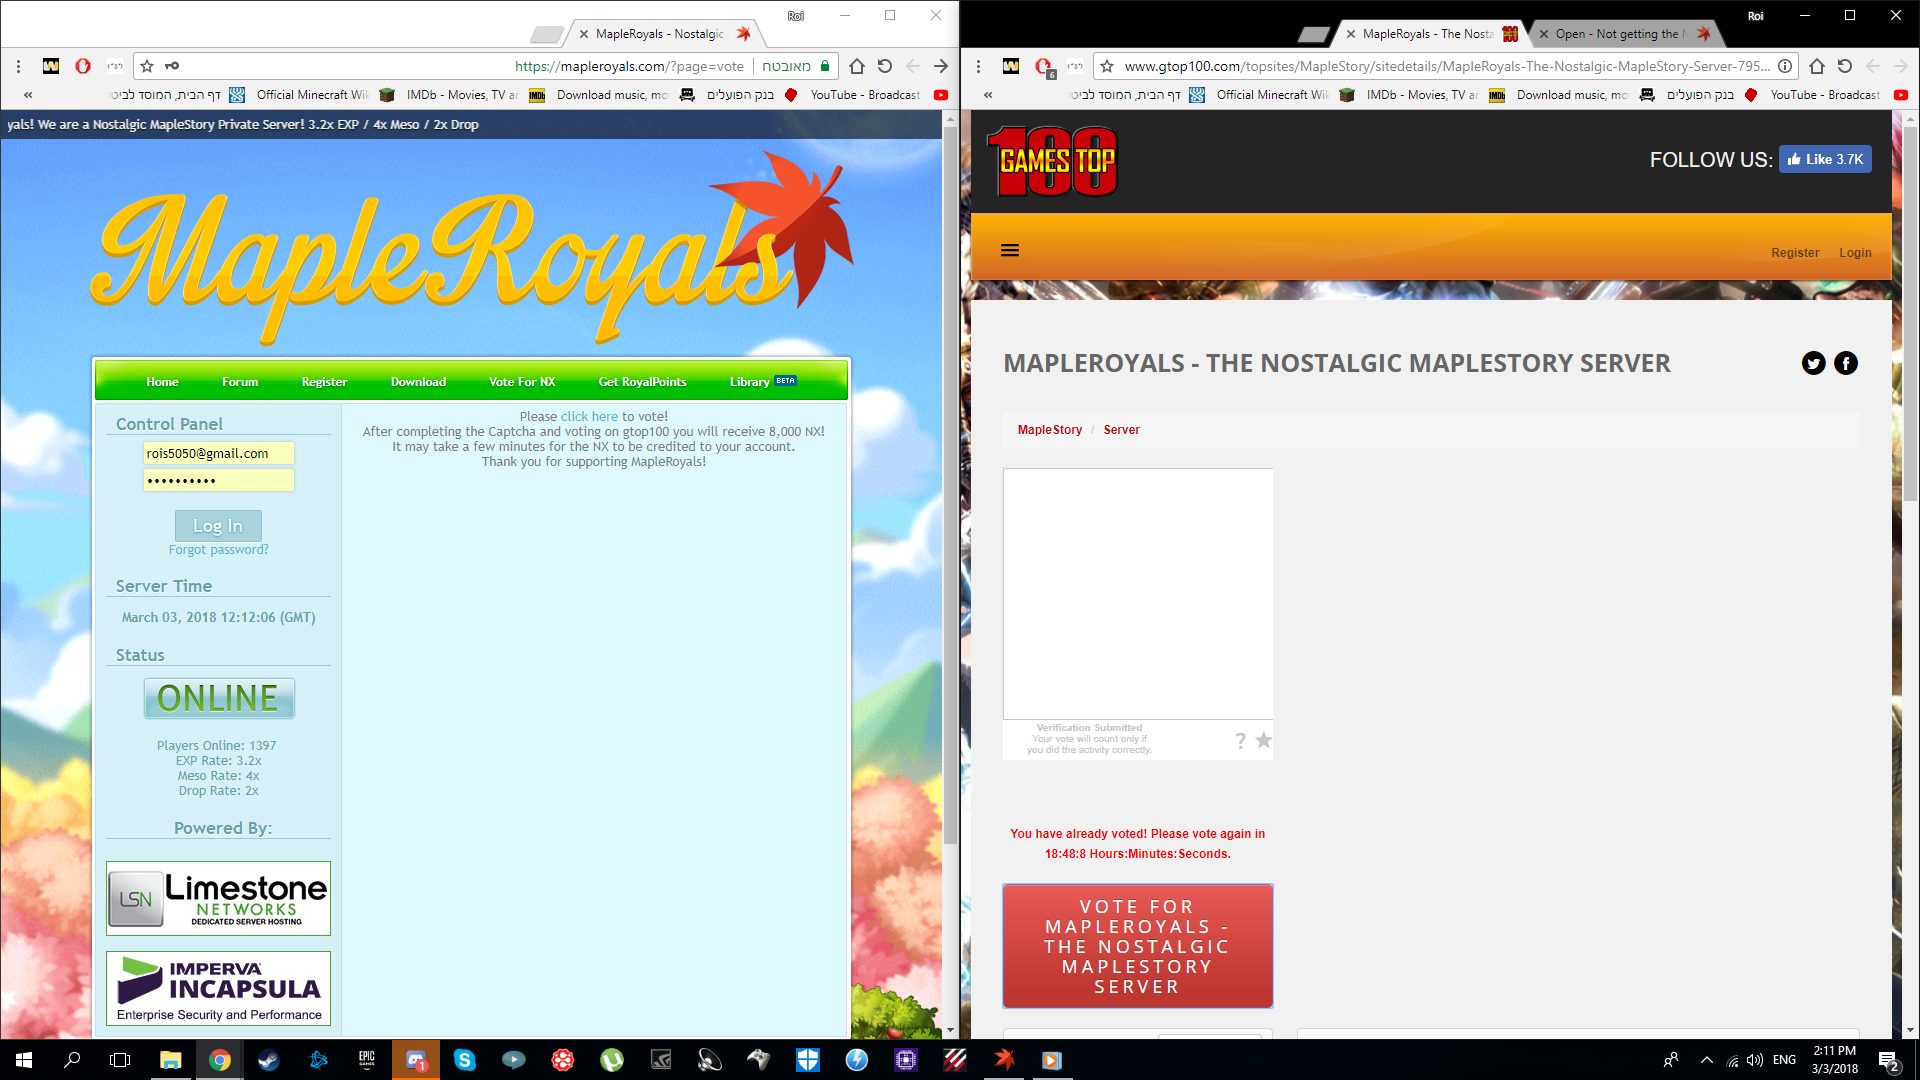1920x1080 pixels.
Task: Open Skype from taskbar
Action: (464, 1060)
